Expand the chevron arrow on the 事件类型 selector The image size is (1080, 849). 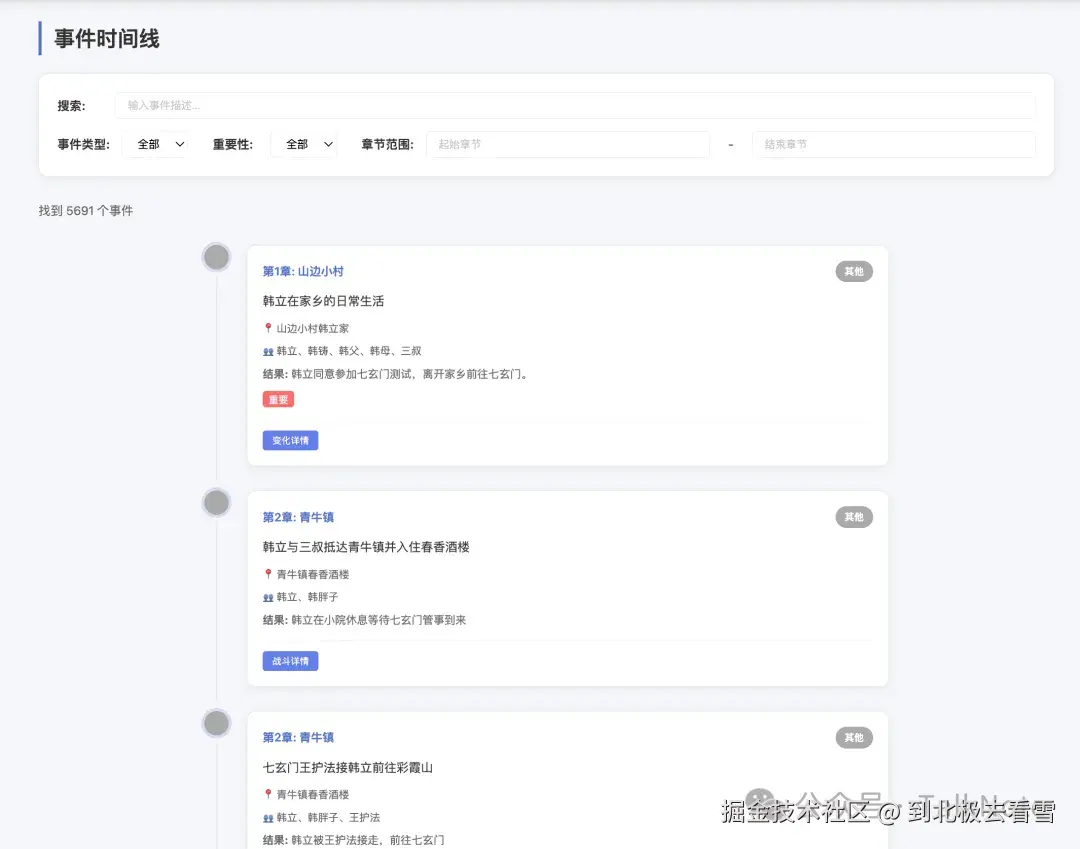pos(182,144)
